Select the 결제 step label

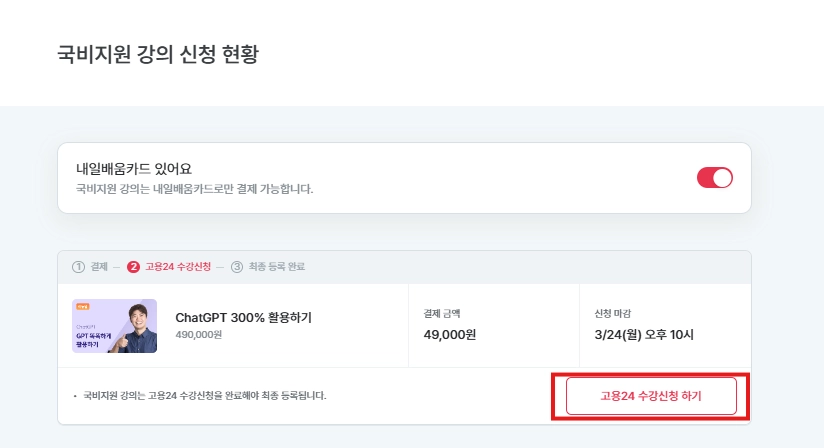point(98,267)
